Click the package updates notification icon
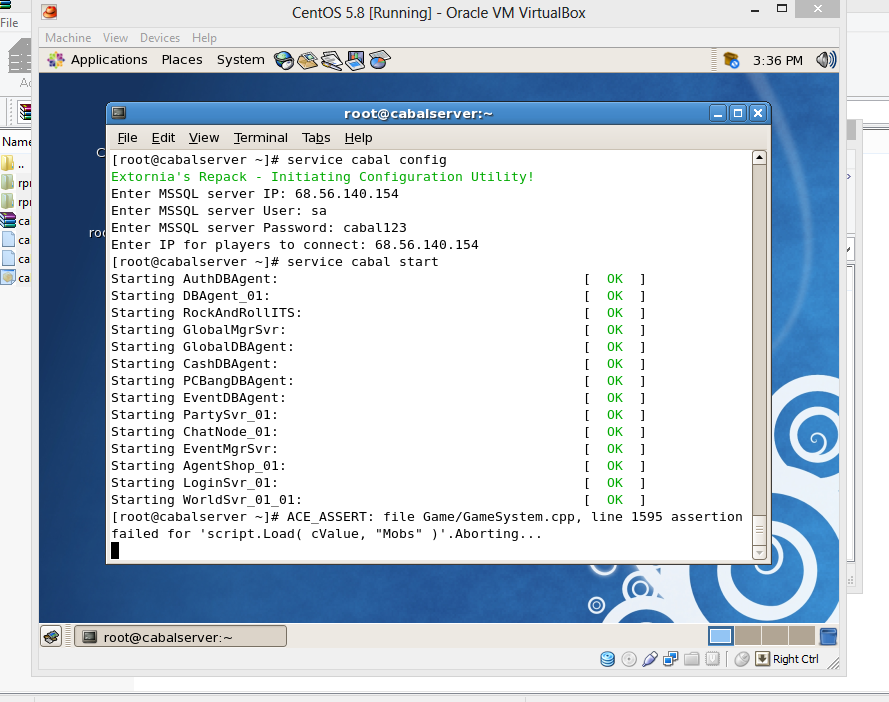The width and height of the screenshot is (889, 702). click(731, 60)
